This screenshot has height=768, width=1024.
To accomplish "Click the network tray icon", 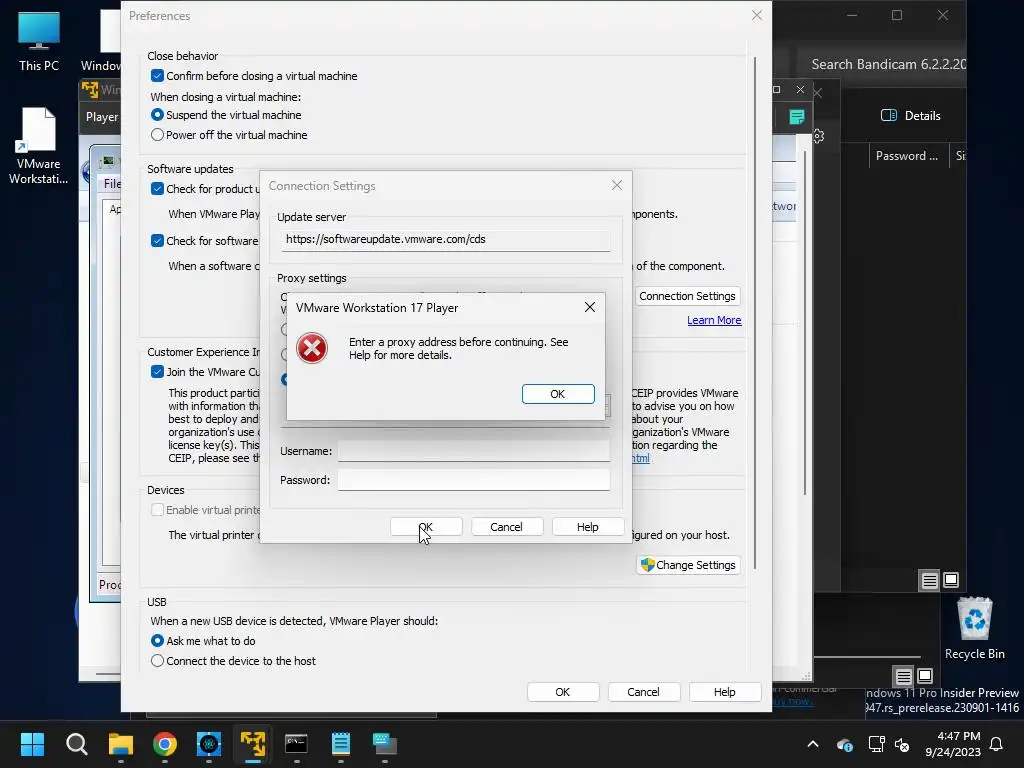I will [876, 744].
